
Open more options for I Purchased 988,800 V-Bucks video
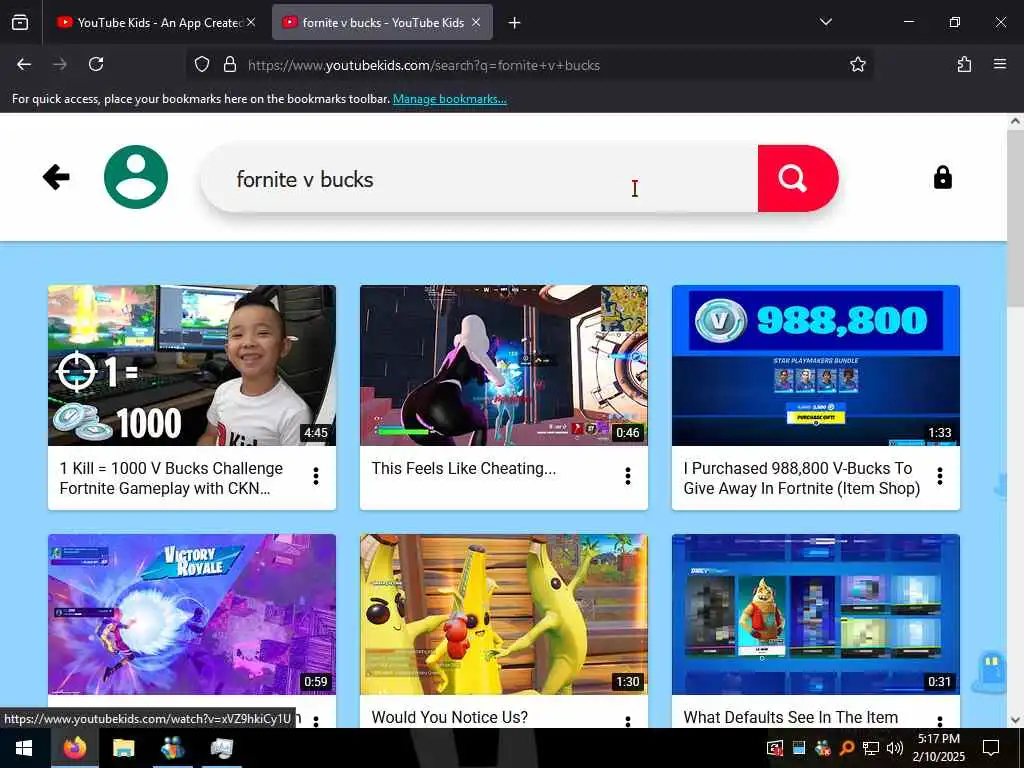[940, 476]
